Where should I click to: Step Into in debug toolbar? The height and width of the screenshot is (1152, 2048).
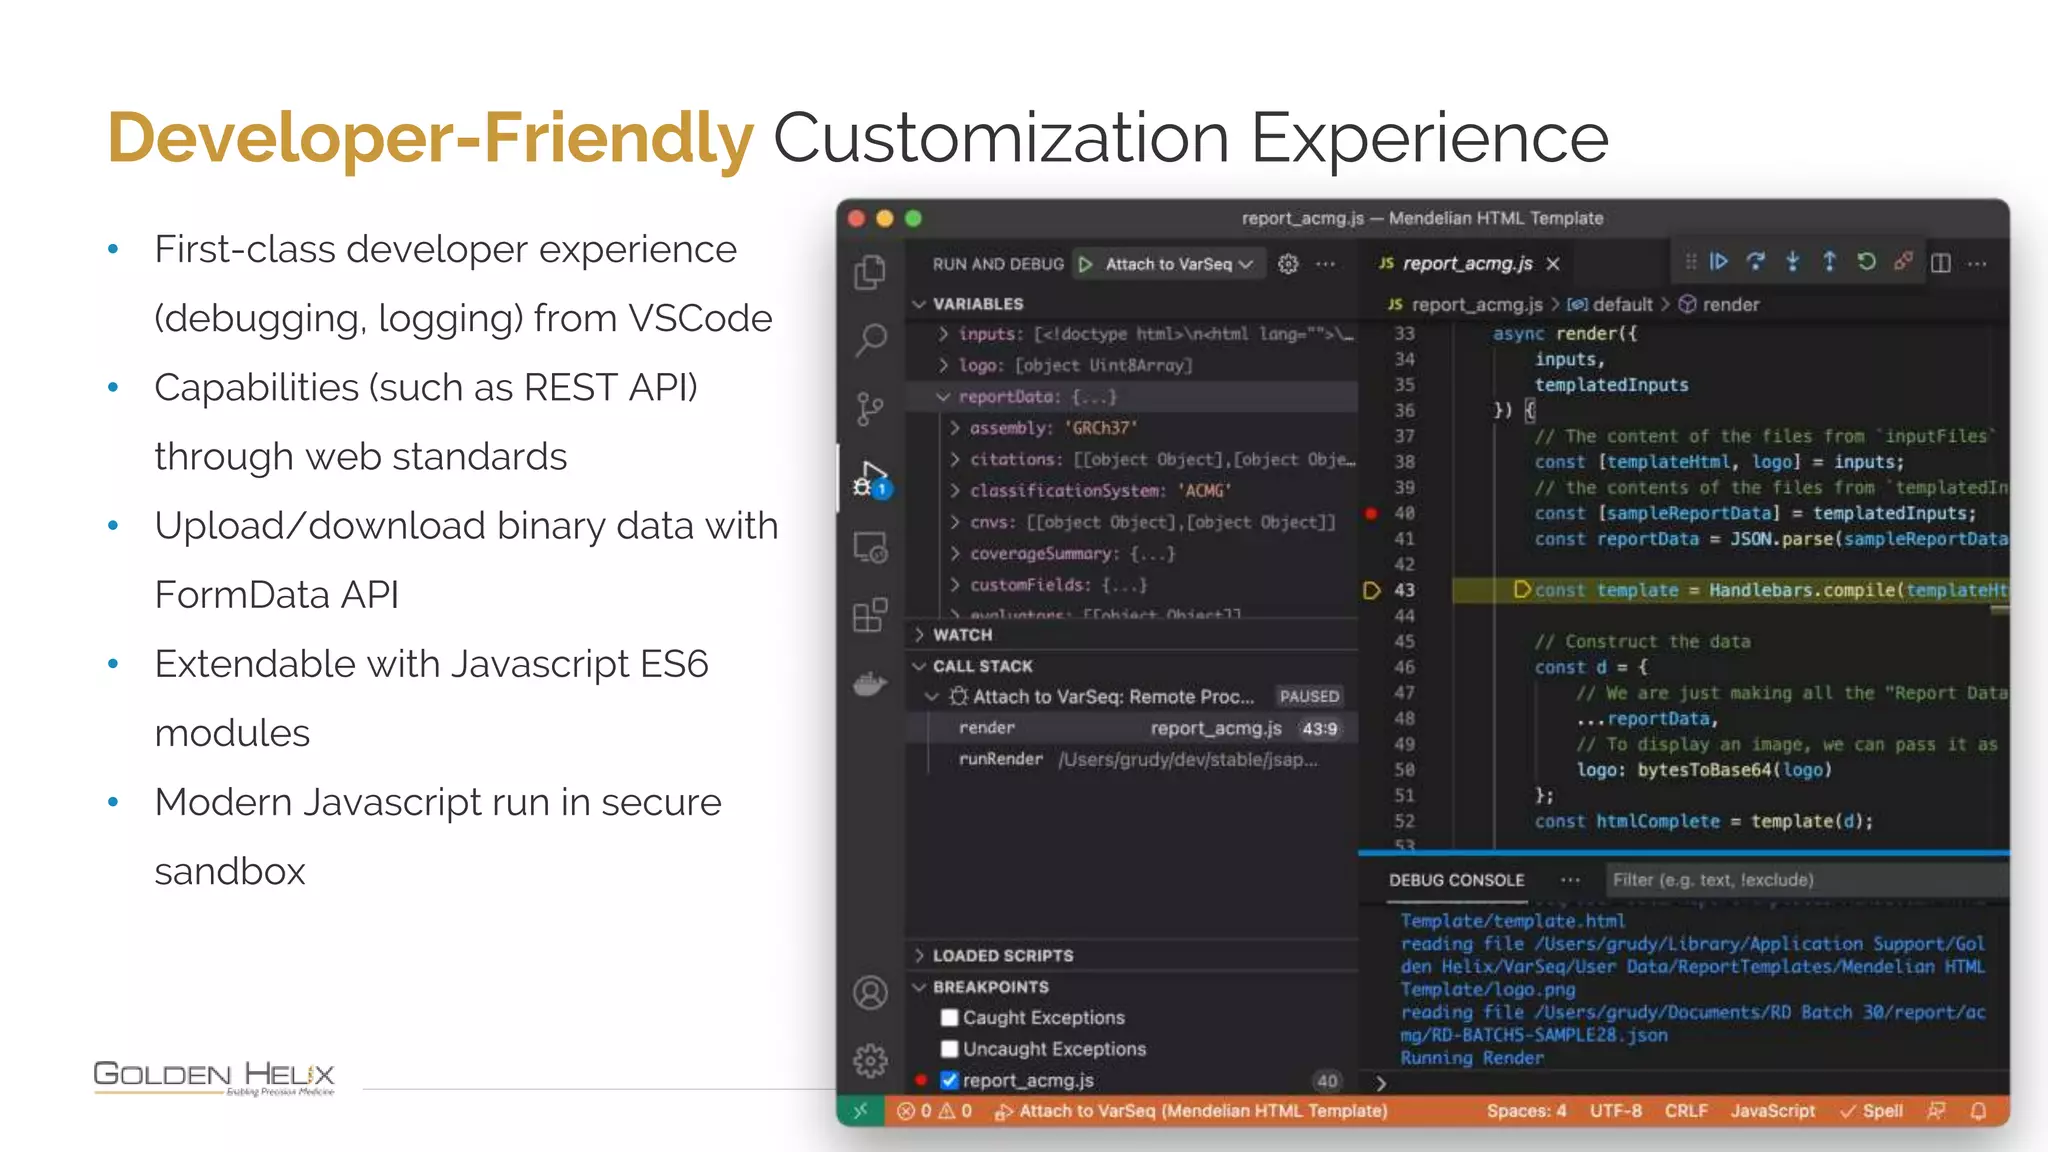pyautogui.click(x=1792, y=262)
